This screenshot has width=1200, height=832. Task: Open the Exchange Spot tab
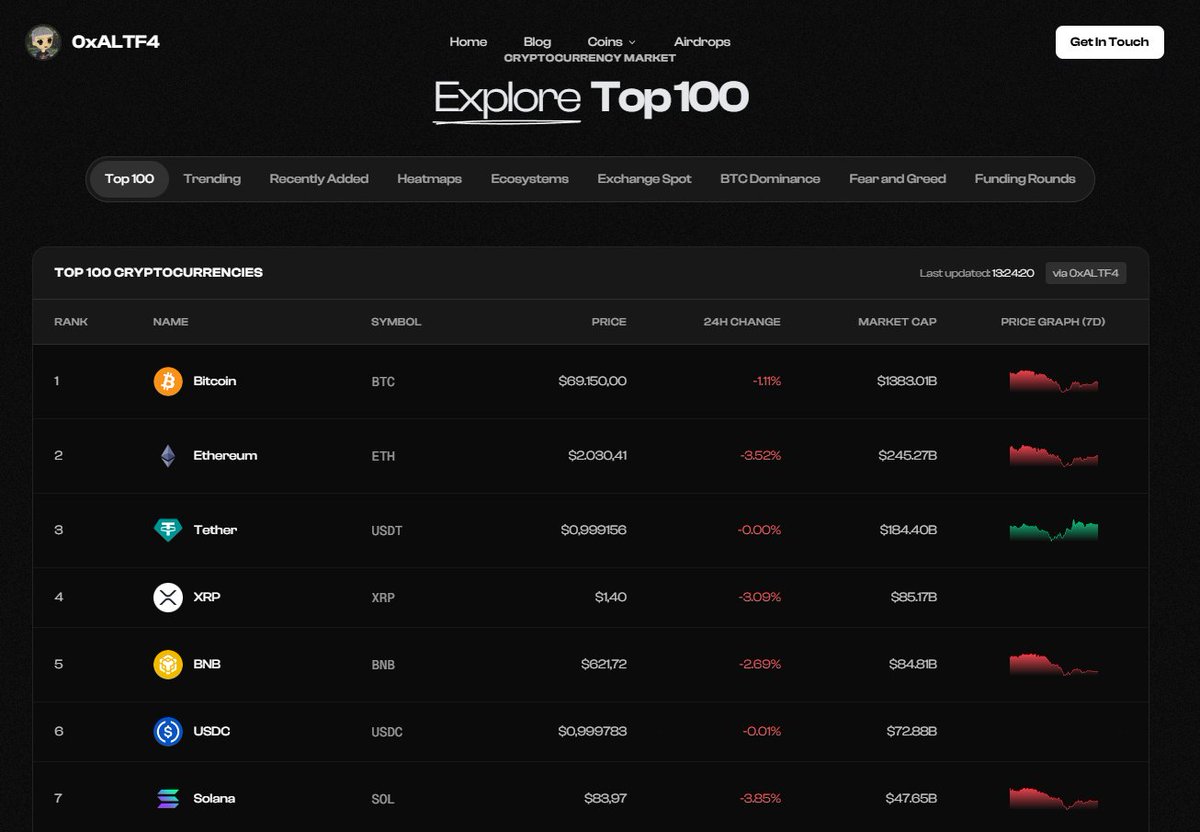(x=644, y=179)
